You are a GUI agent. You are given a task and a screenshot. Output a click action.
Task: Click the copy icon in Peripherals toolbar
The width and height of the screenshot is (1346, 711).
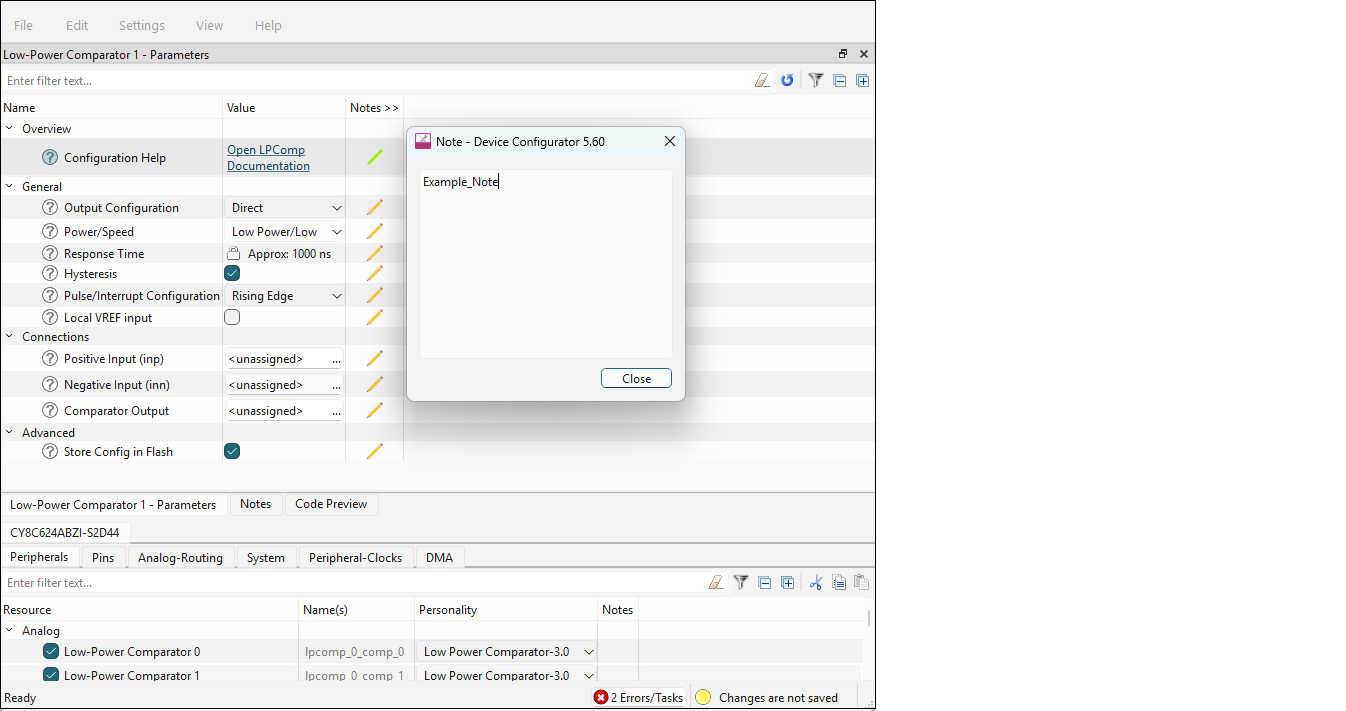point(839,582)
